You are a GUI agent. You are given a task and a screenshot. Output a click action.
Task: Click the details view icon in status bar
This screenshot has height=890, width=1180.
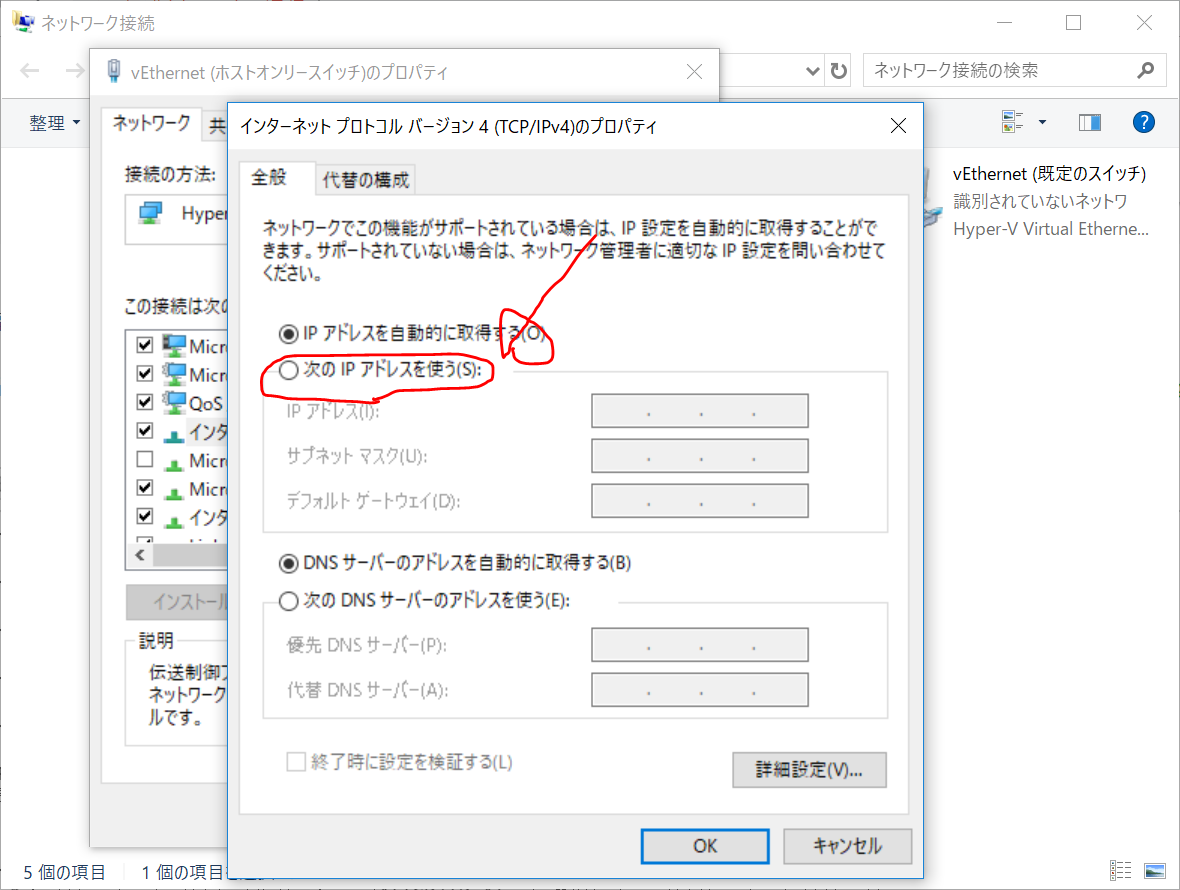1121,870
